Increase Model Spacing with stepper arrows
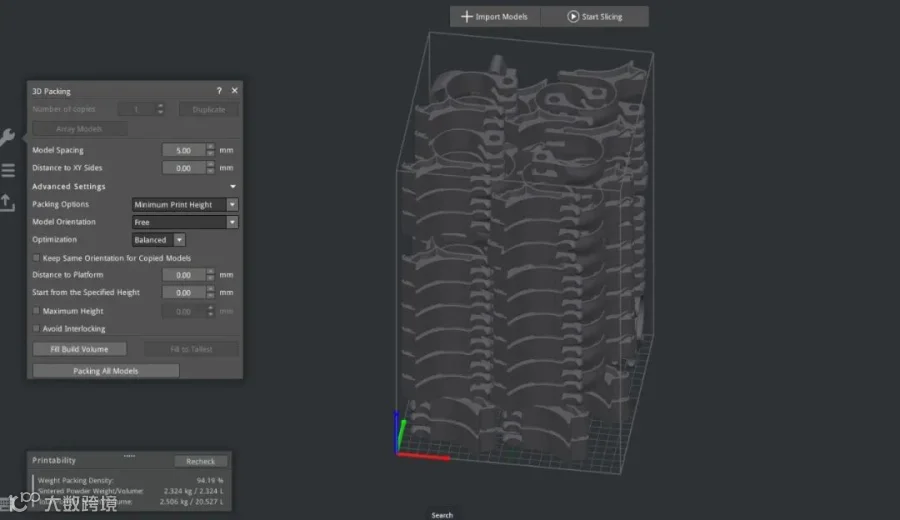900x520 pixels. pos(211,147)
